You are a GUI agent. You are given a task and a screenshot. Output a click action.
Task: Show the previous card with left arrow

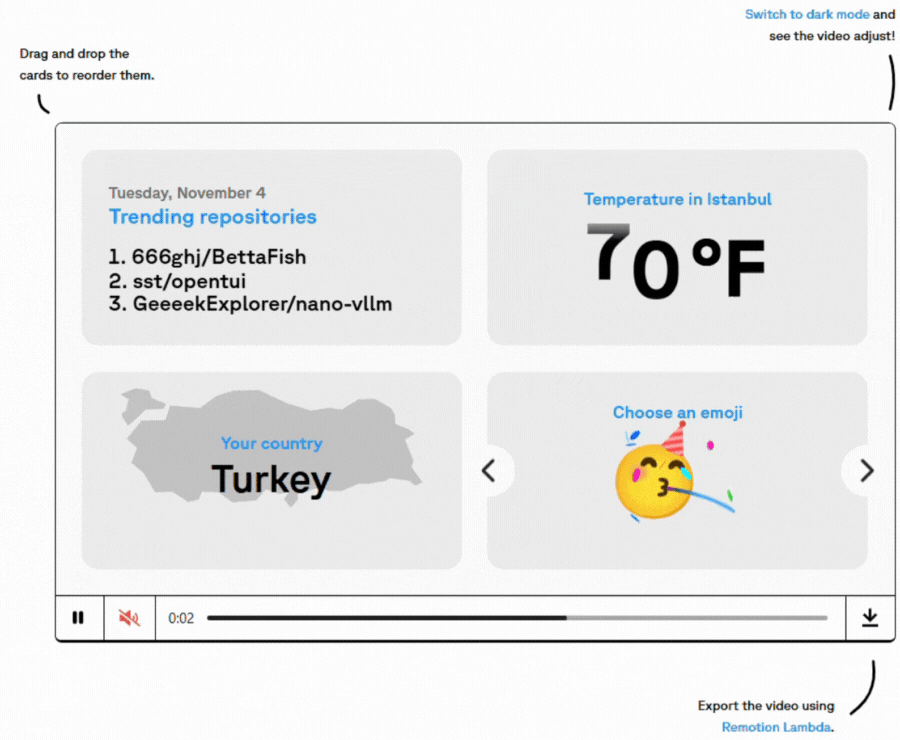click(491, 470)
